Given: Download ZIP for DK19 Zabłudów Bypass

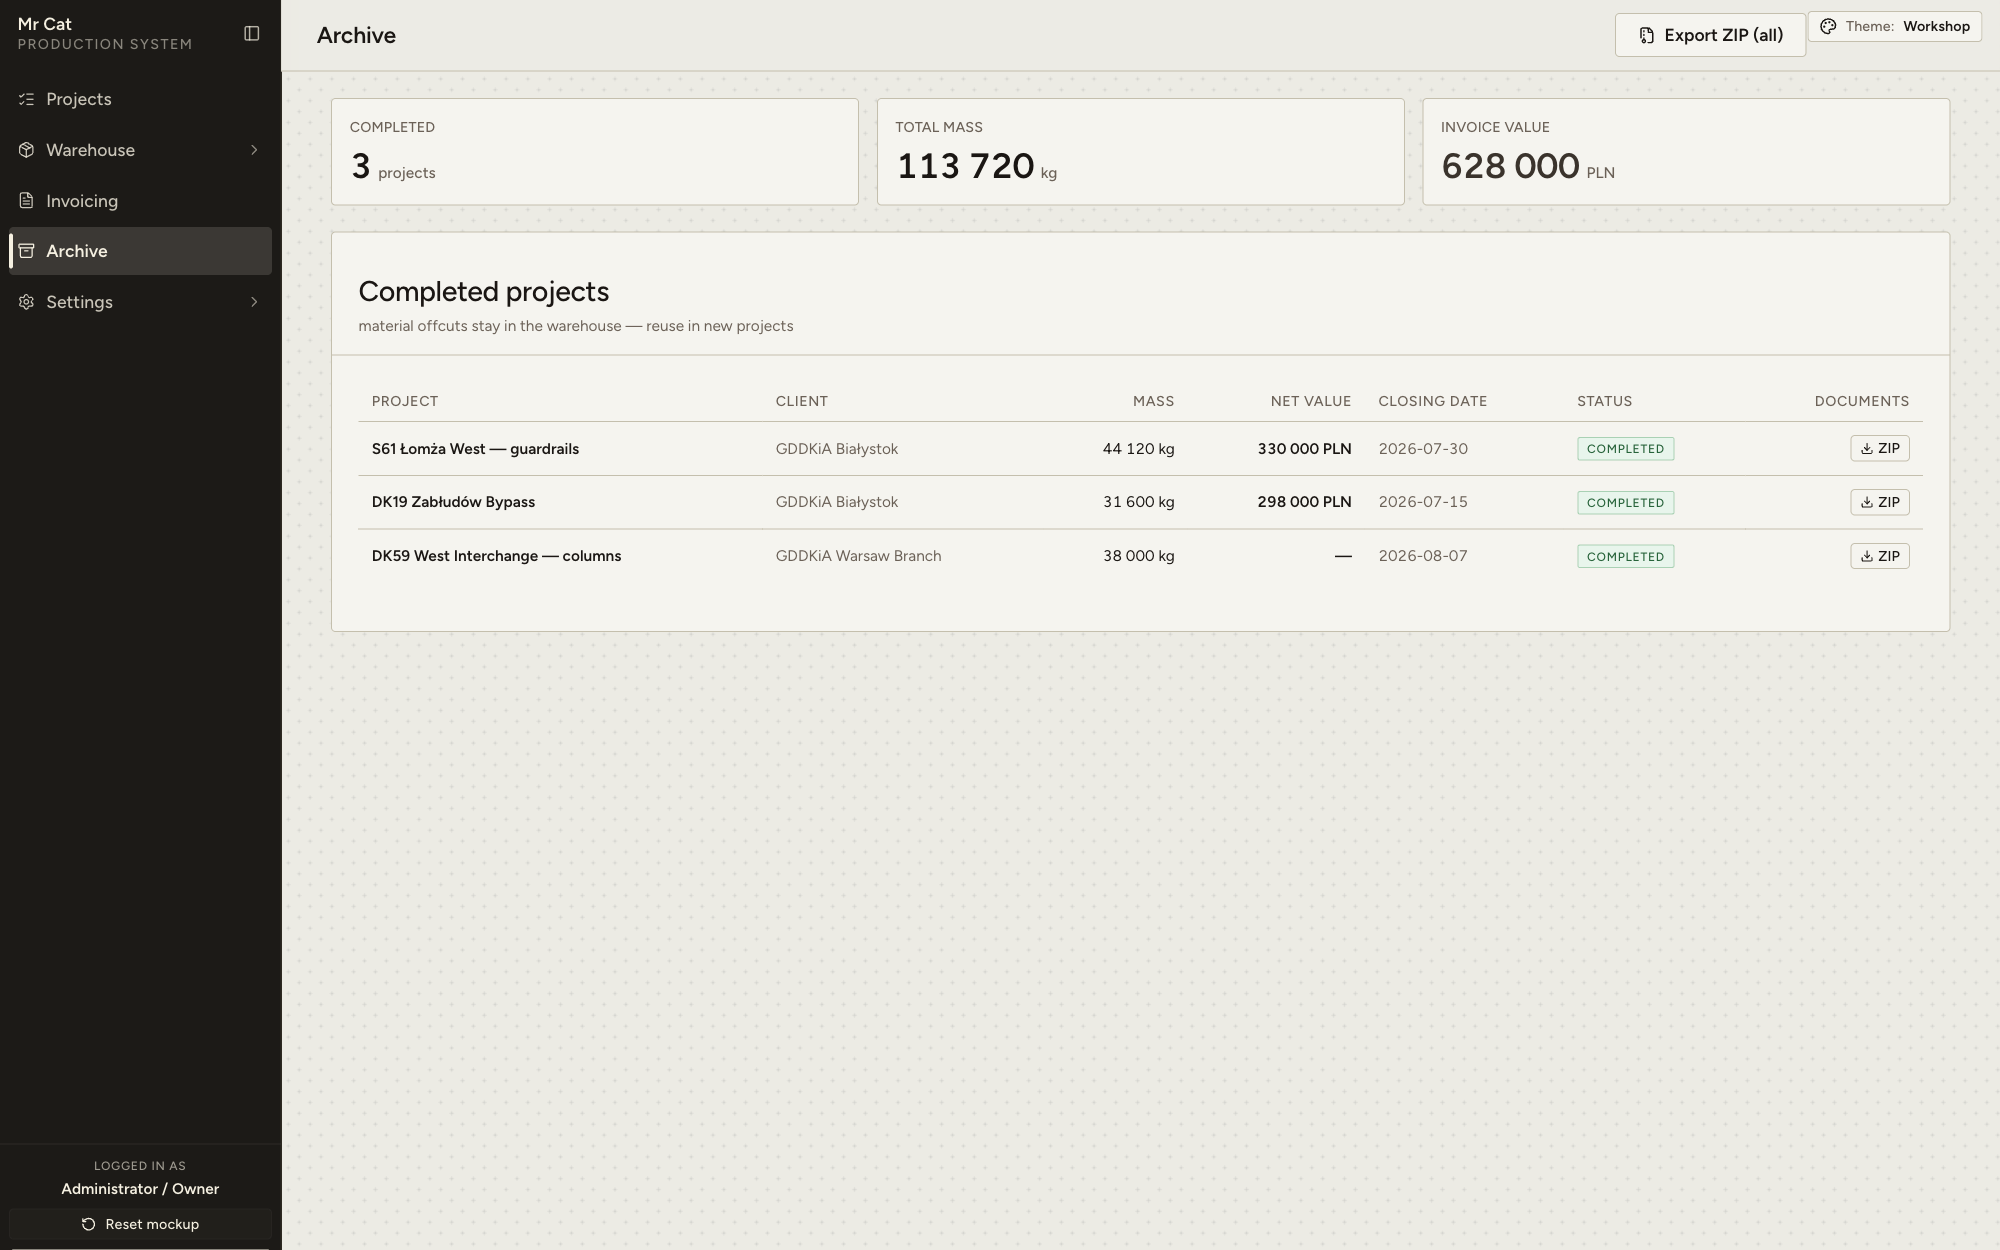Looking at the screenshot, I should (x=1879, y=502).
